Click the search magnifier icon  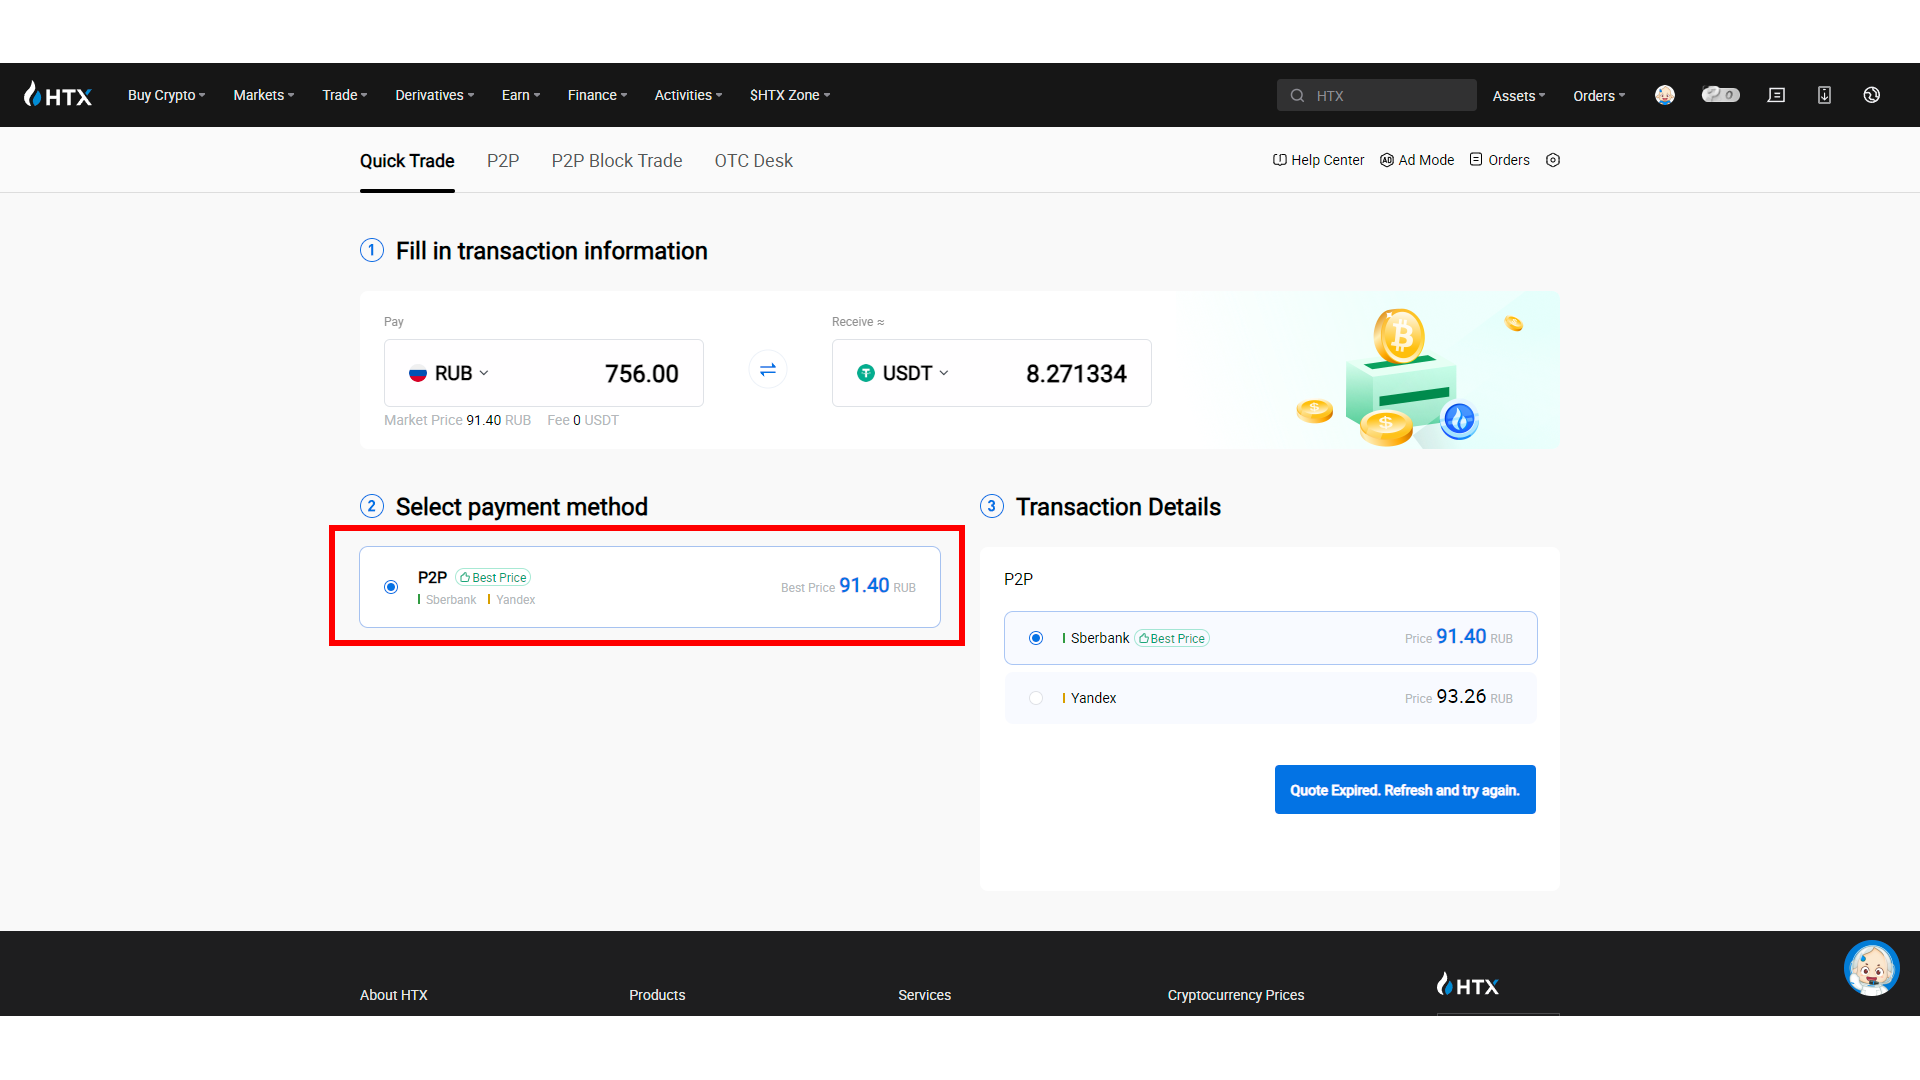(x=1297, y=96)
